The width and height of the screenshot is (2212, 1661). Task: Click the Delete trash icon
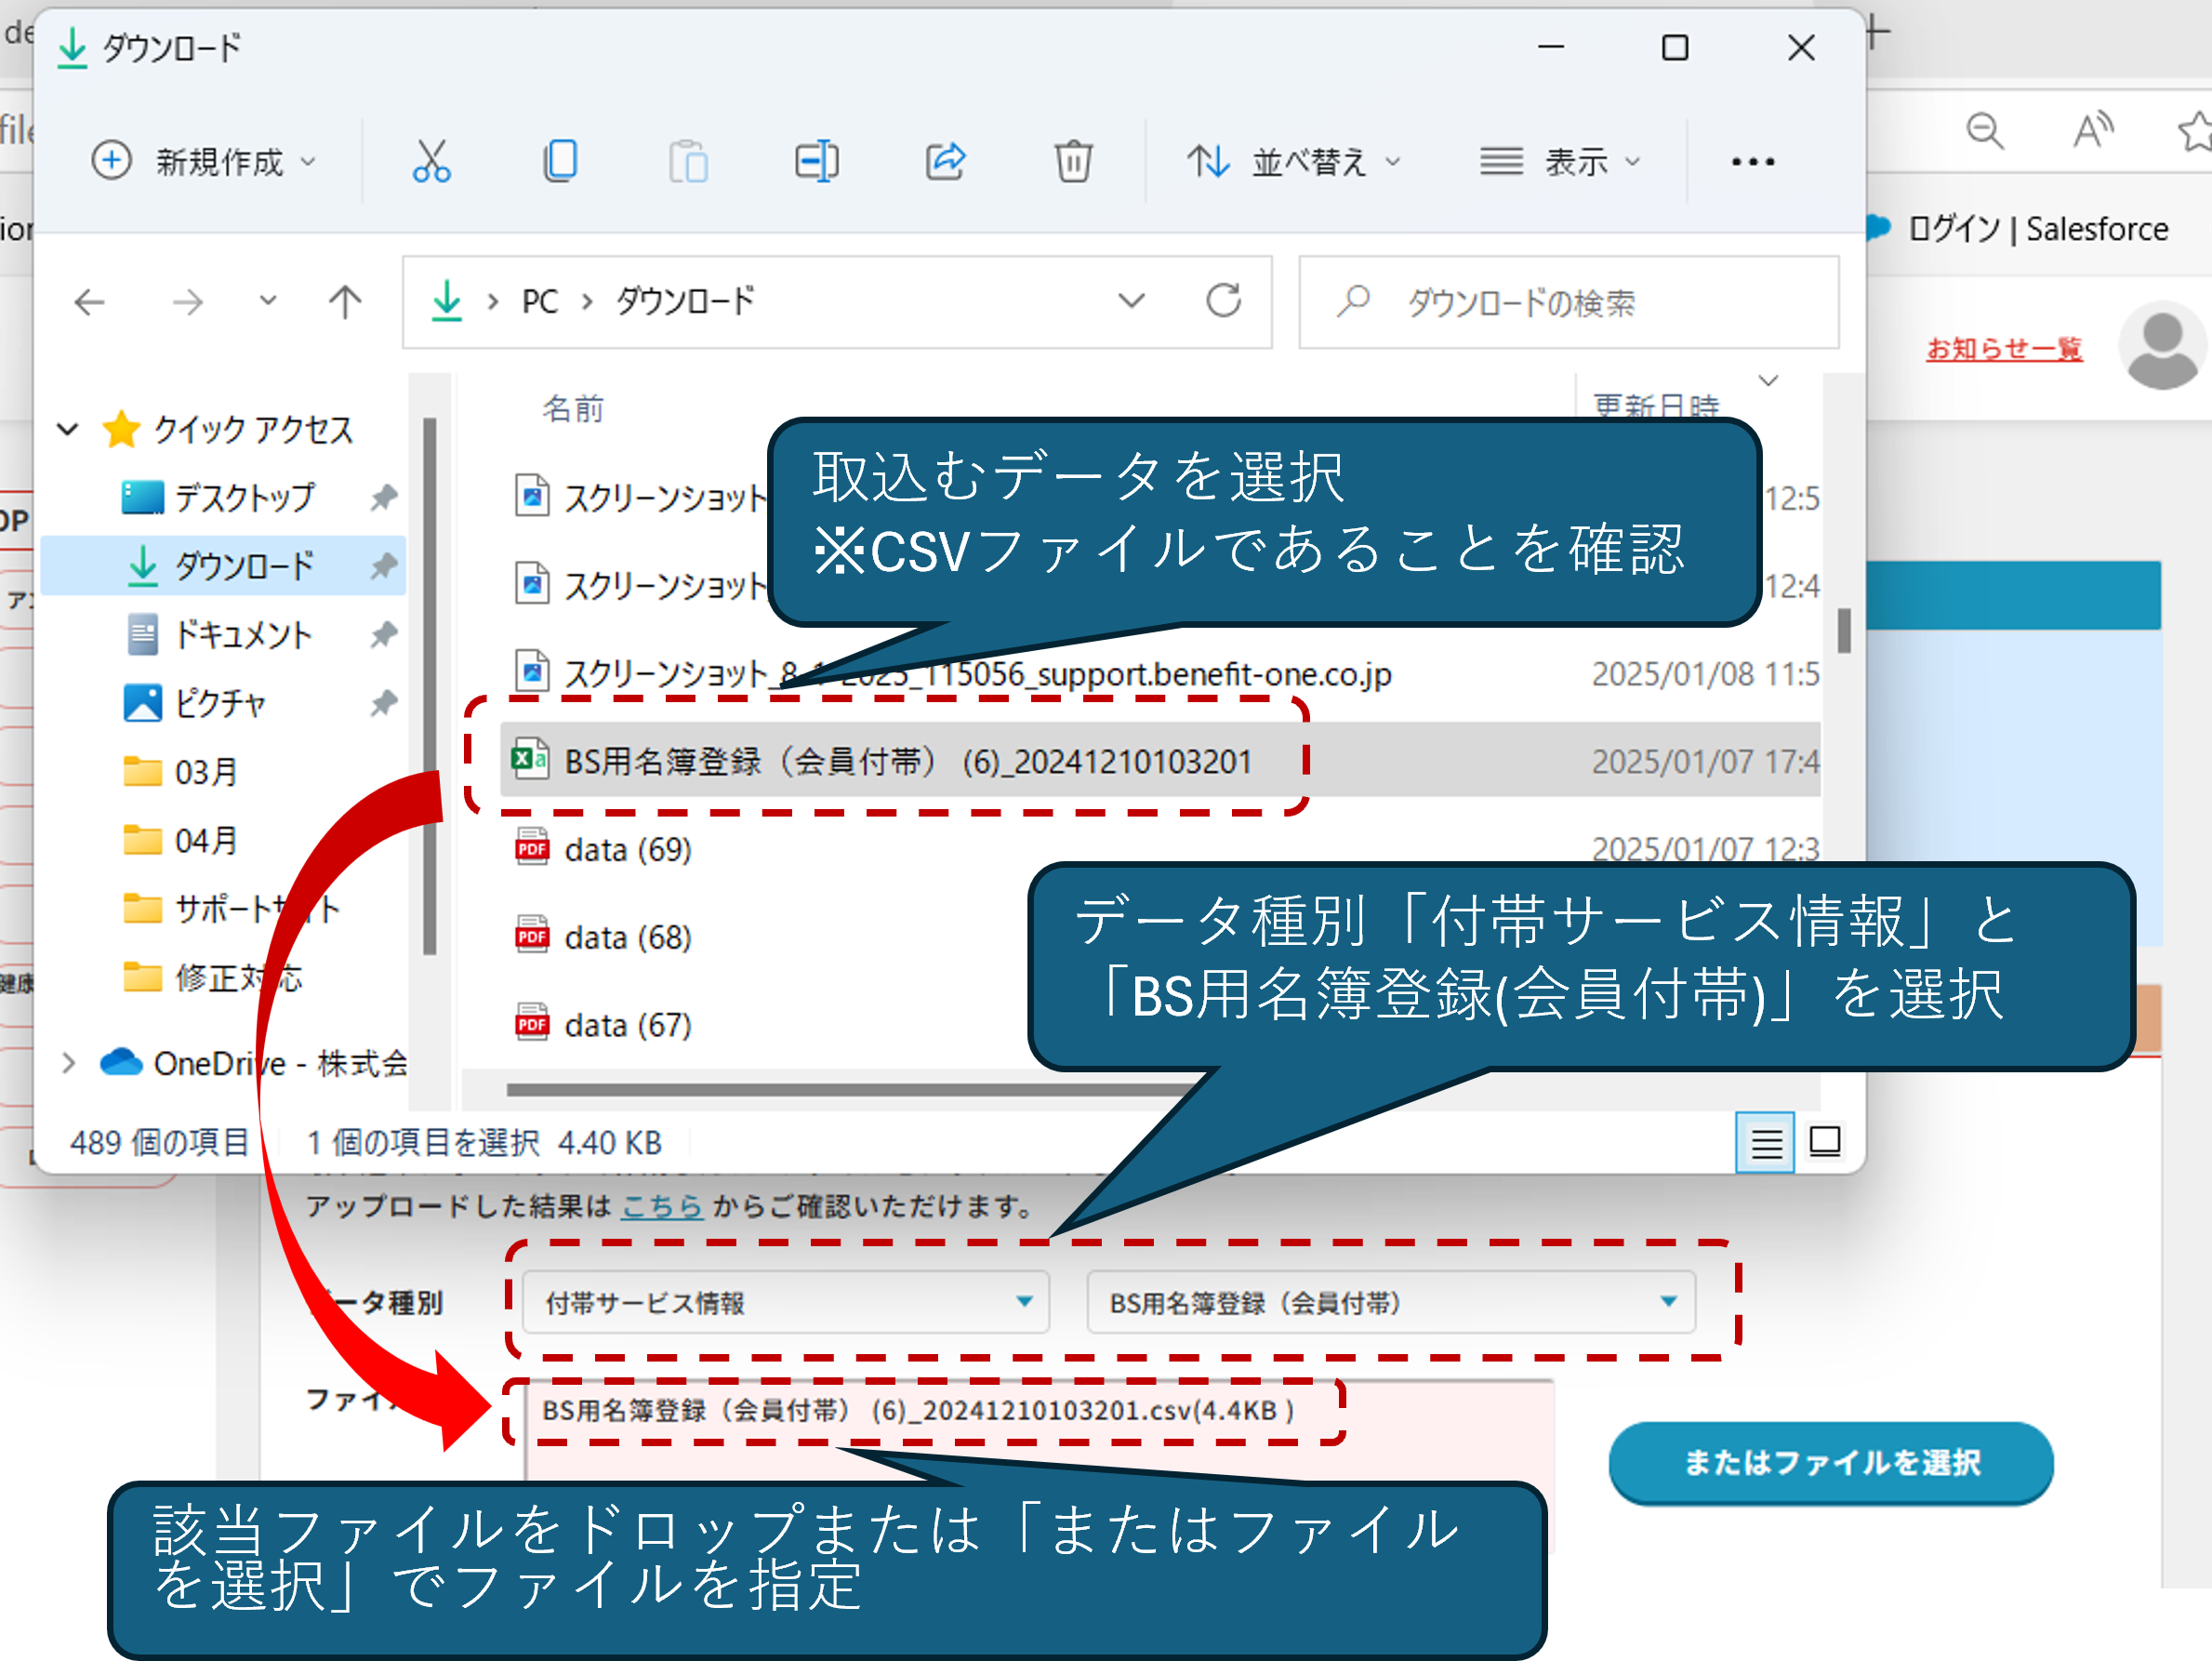pyautogui.click(x=1073, y=161)
